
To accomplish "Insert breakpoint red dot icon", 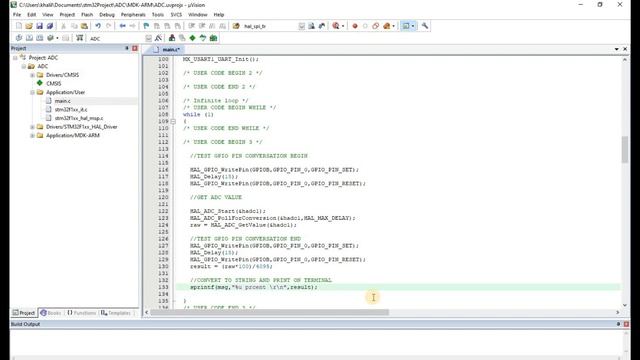I will pos(355,26).
